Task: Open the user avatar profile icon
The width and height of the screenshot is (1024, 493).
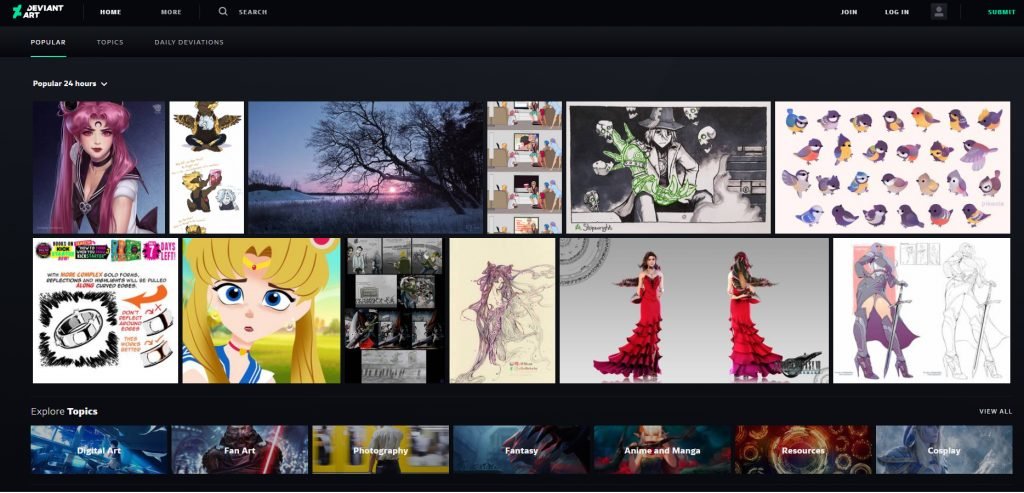Action: [938, 12]
